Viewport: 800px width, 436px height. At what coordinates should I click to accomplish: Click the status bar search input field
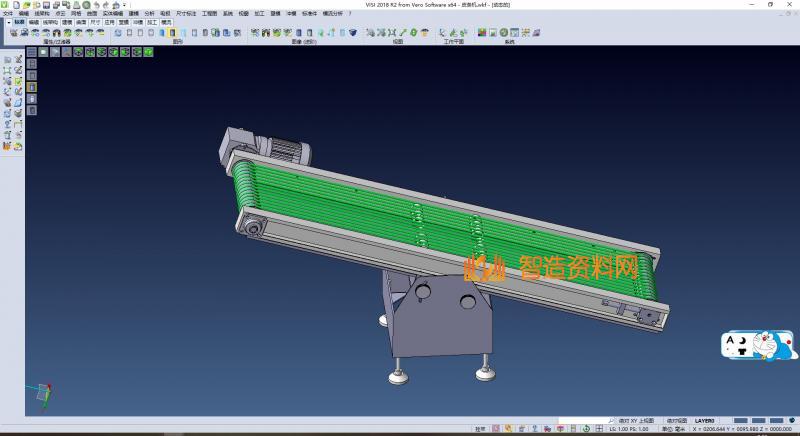pos(583,421)
